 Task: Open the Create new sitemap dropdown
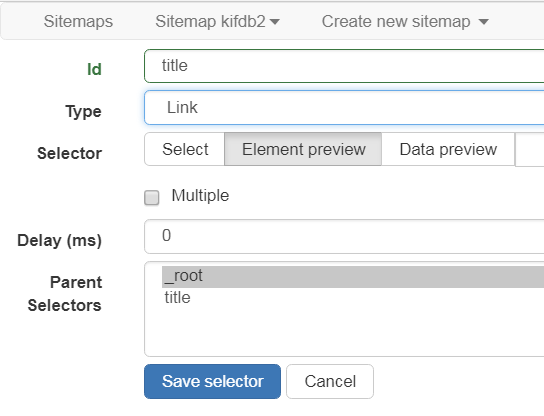pyautogui.click(x=405, y=22)
